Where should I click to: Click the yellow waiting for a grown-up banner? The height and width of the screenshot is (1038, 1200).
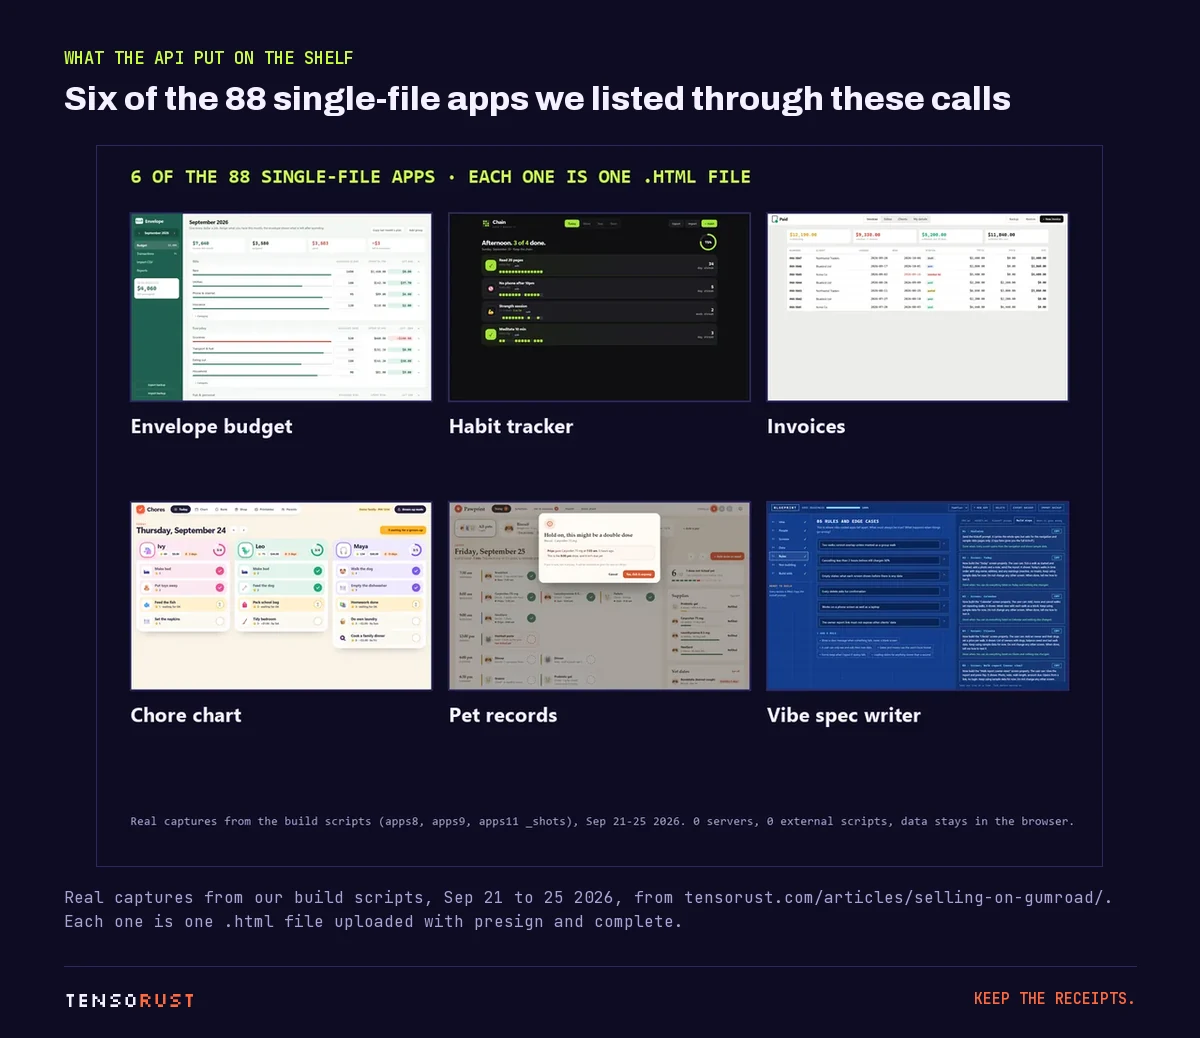(403, 530)
